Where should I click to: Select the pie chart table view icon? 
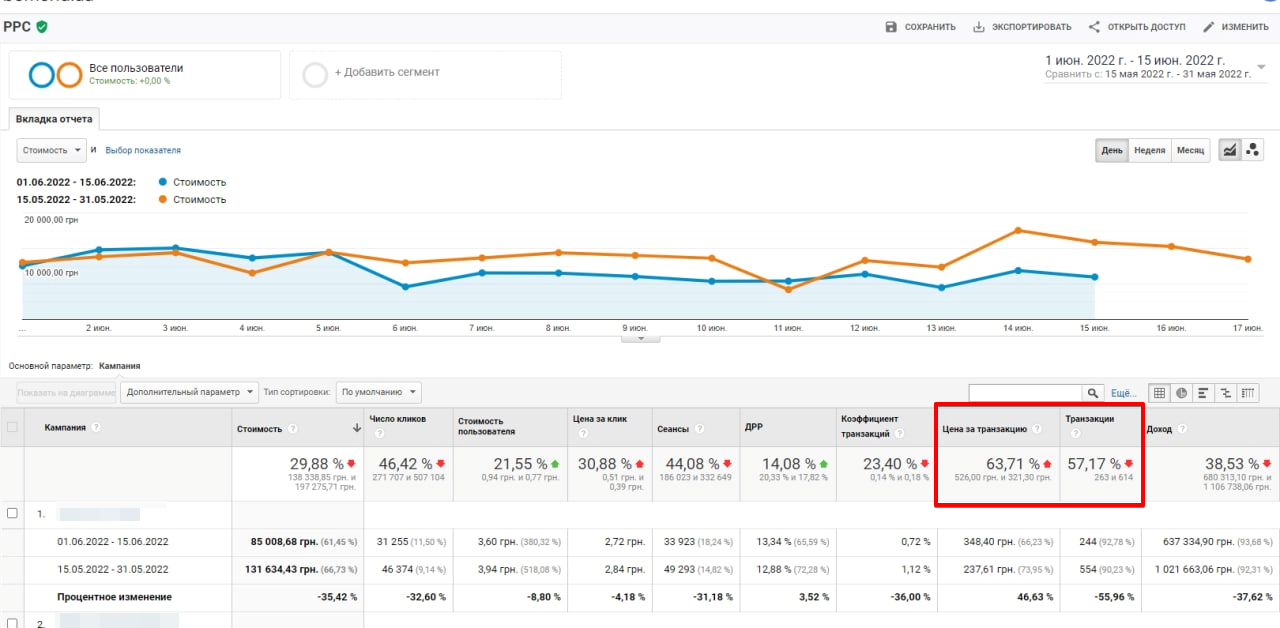(1181, 393)
